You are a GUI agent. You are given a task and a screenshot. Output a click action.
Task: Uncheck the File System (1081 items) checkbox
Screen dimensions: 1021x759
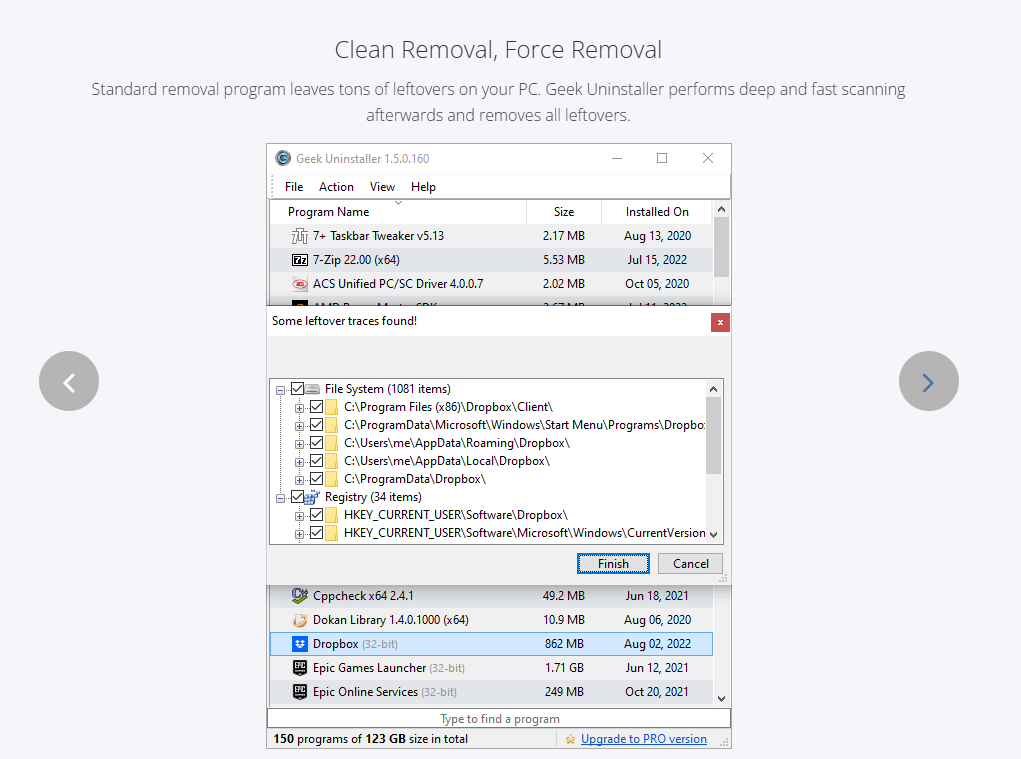(x=298, y=389)
